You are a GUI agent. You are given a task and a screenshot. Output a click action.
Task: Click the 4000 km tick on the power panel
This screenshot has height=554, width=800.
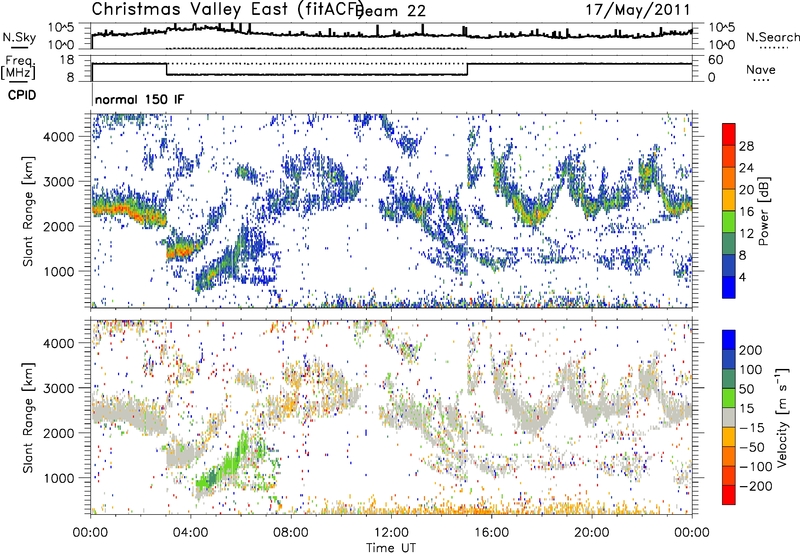pyautogui.click(x=58, y=137)
